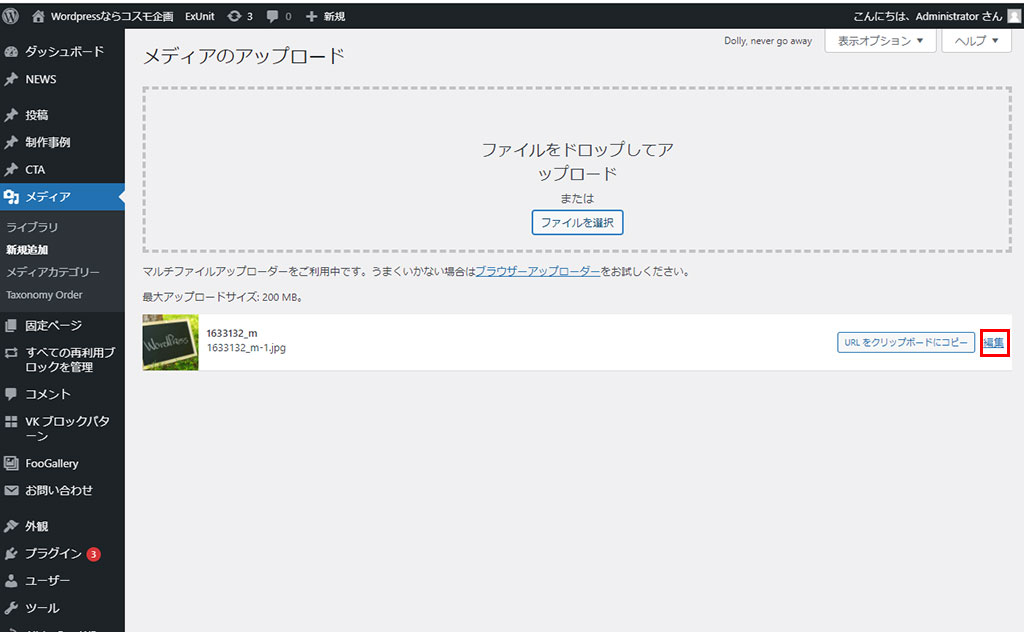Screen dimensions: 1024x632
Task: Click the 固定ページ pages icon
Action: click(x=12, y=325)
